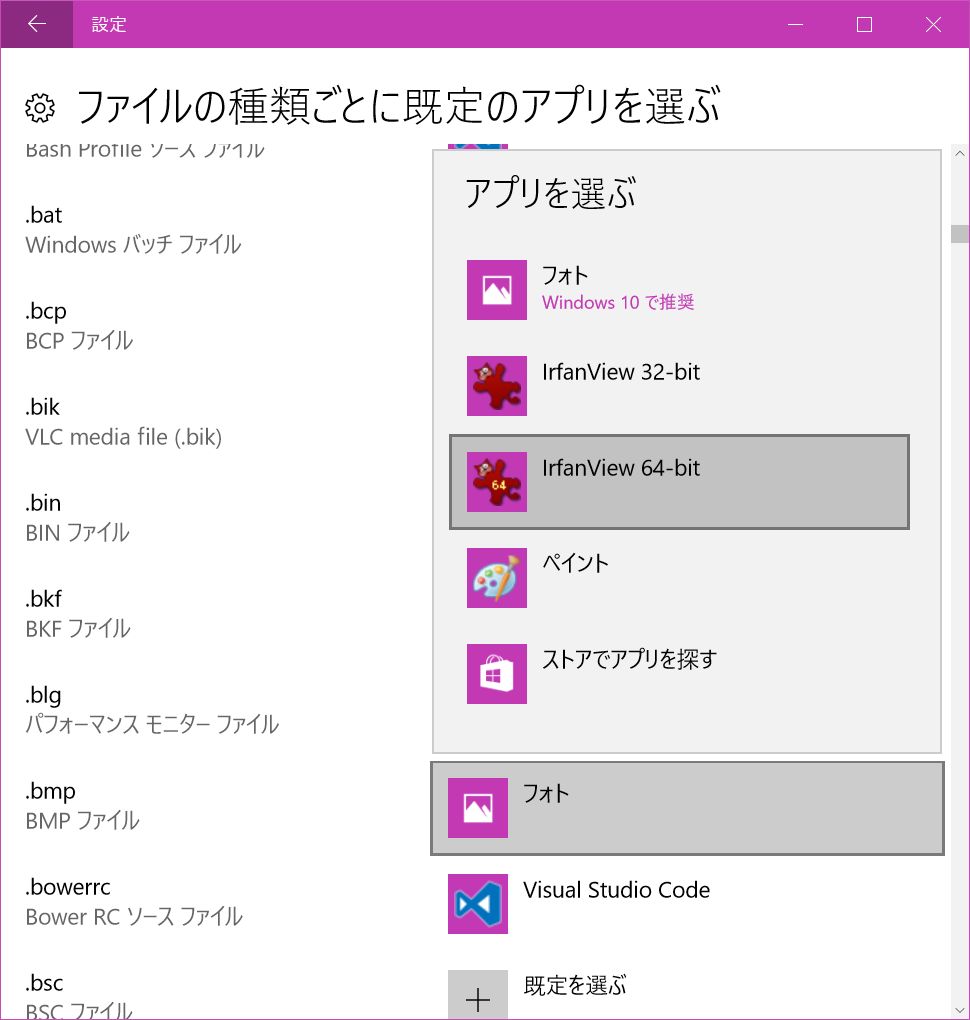The image size is (970, 1020).
Task: Select the フォト app icon in chooser popup
Action: 496,289
